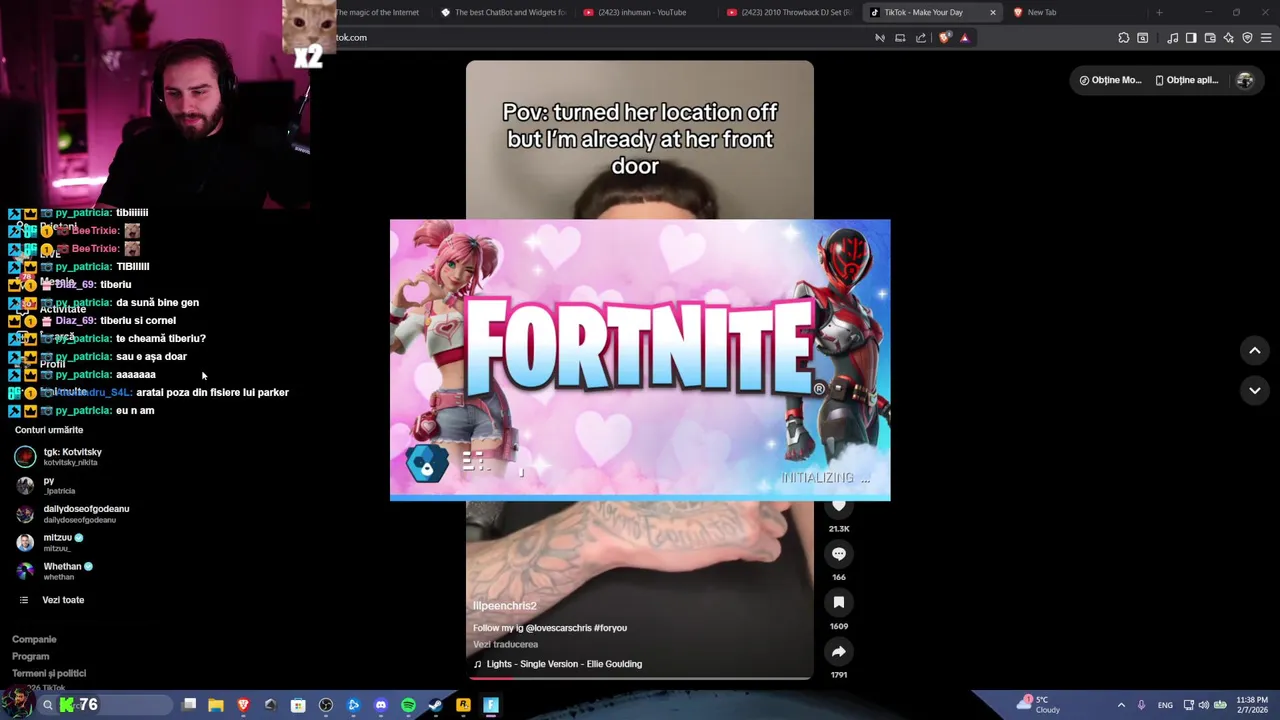This screenshot has height=720, width=1280.
Task: Click the ENG language indicator
Action: [x=1165, y=705]
